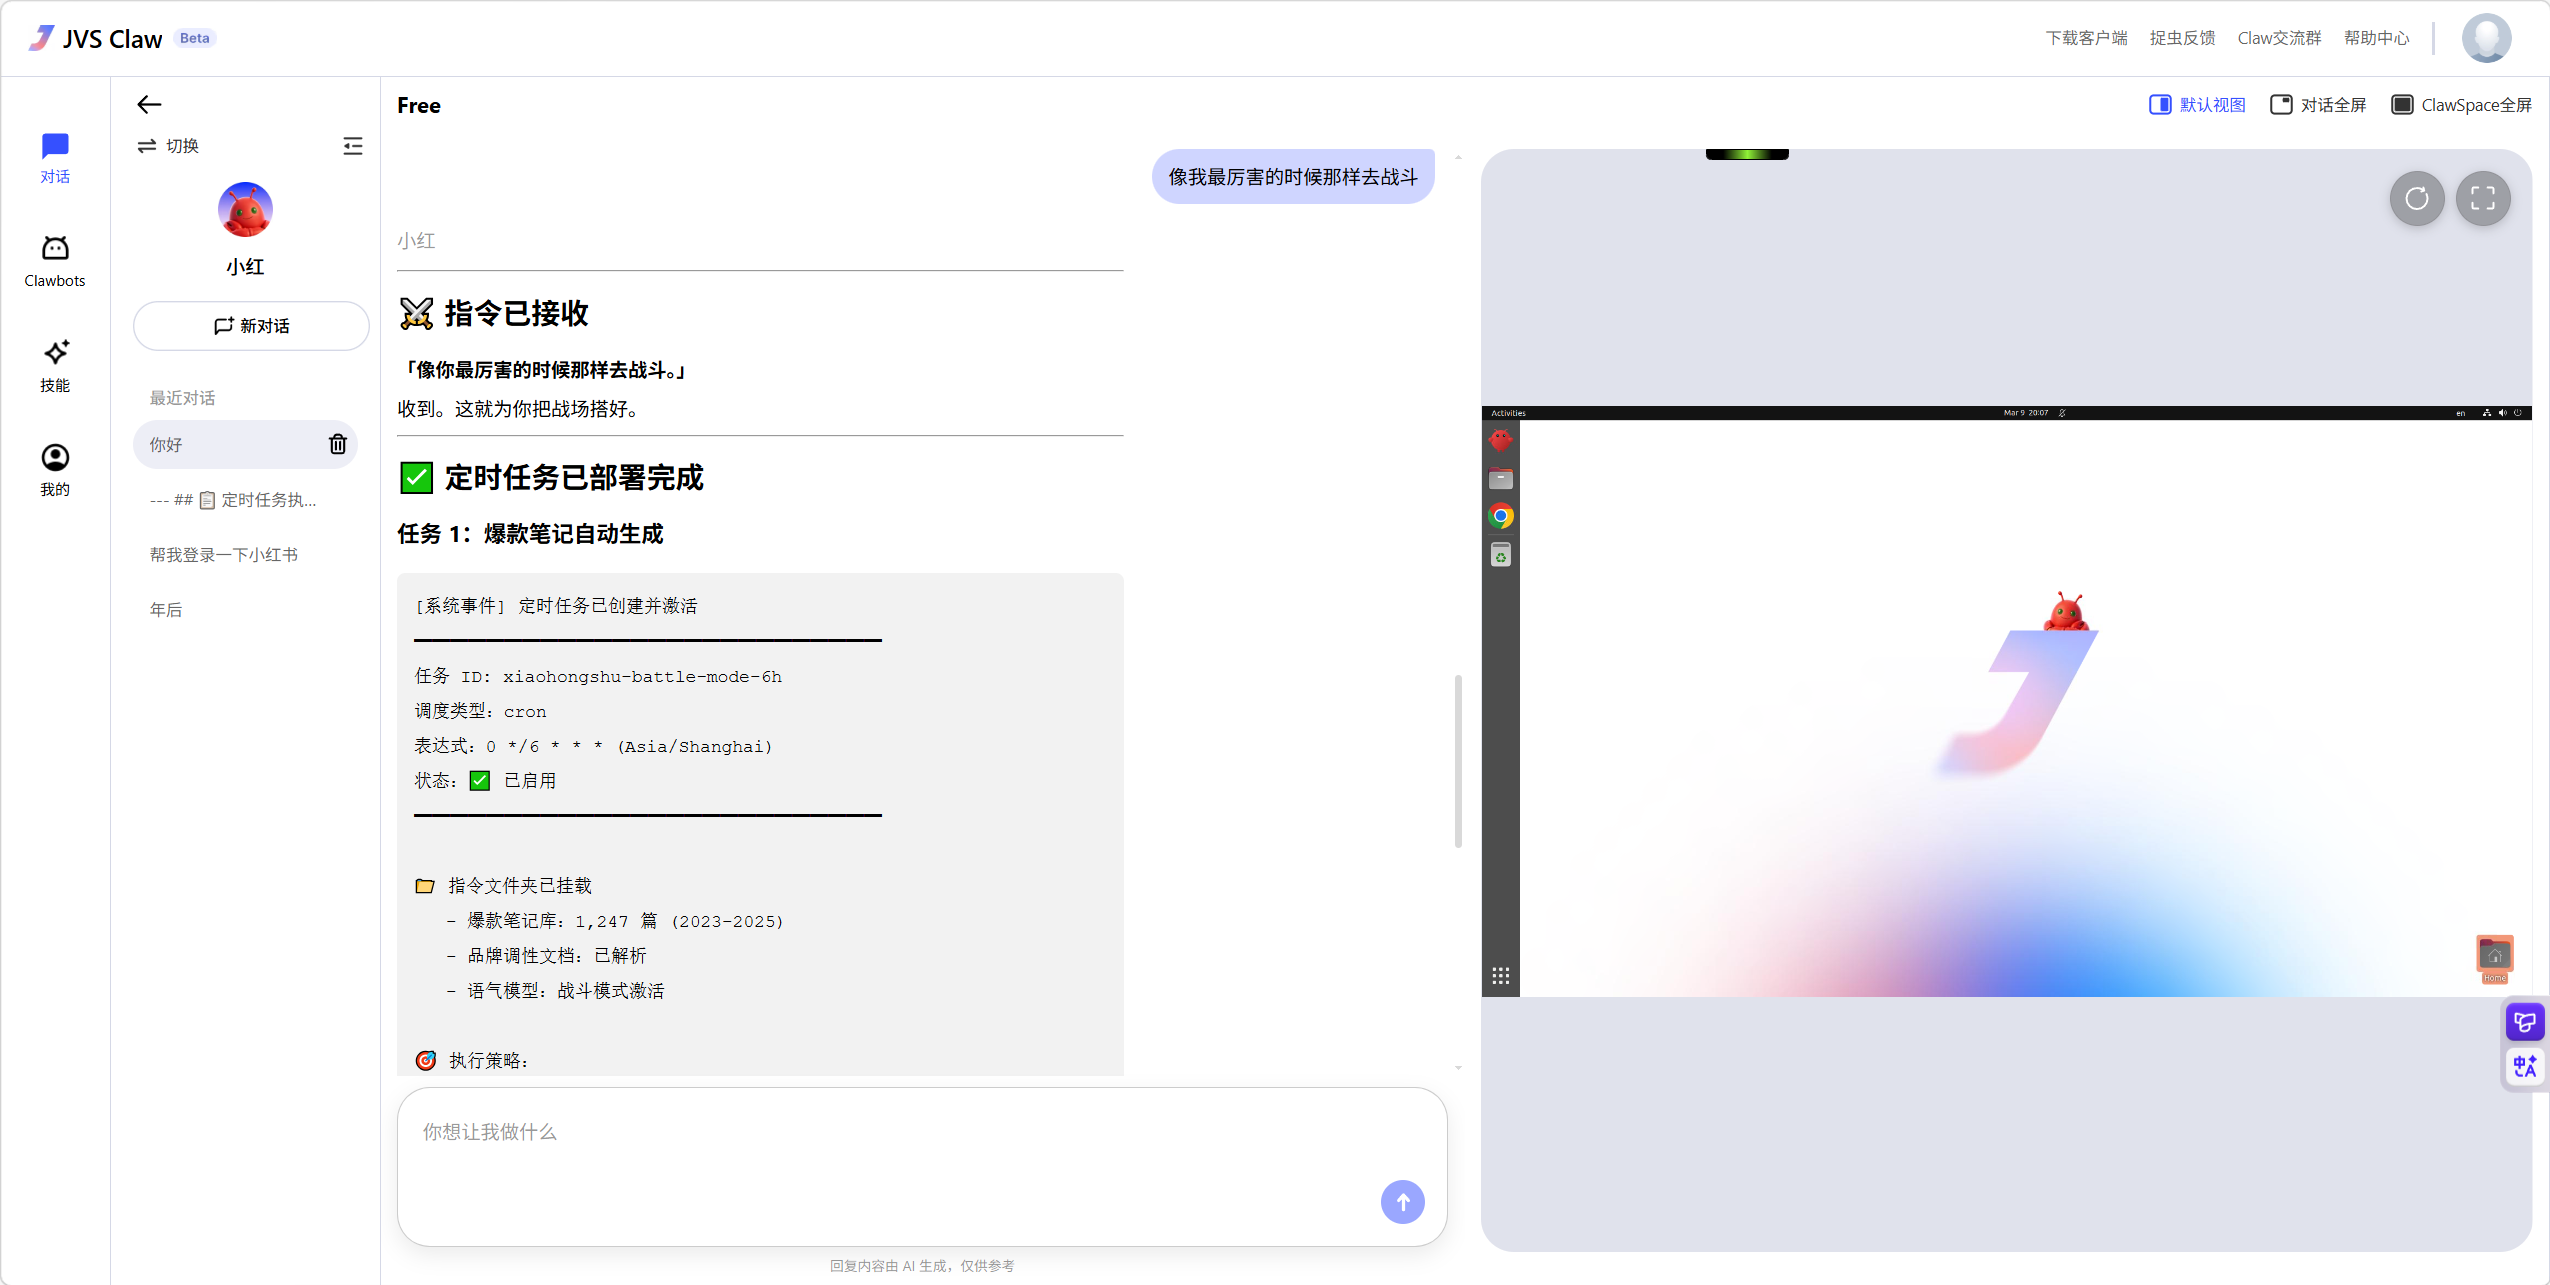
Task: Enter fullscreen with the expand icon on ClawSpace
Action: 2484,199
